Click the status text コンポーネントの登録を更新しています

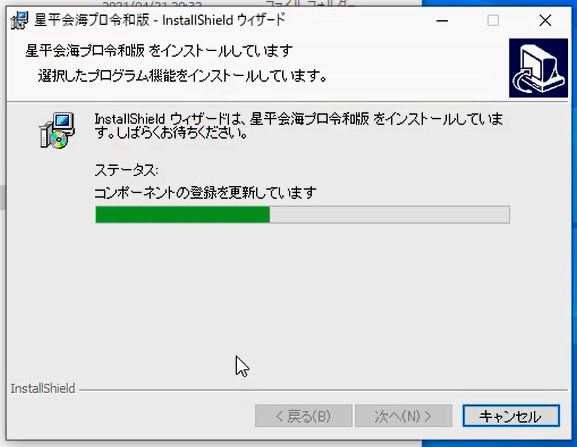click(x=205, y=192)
